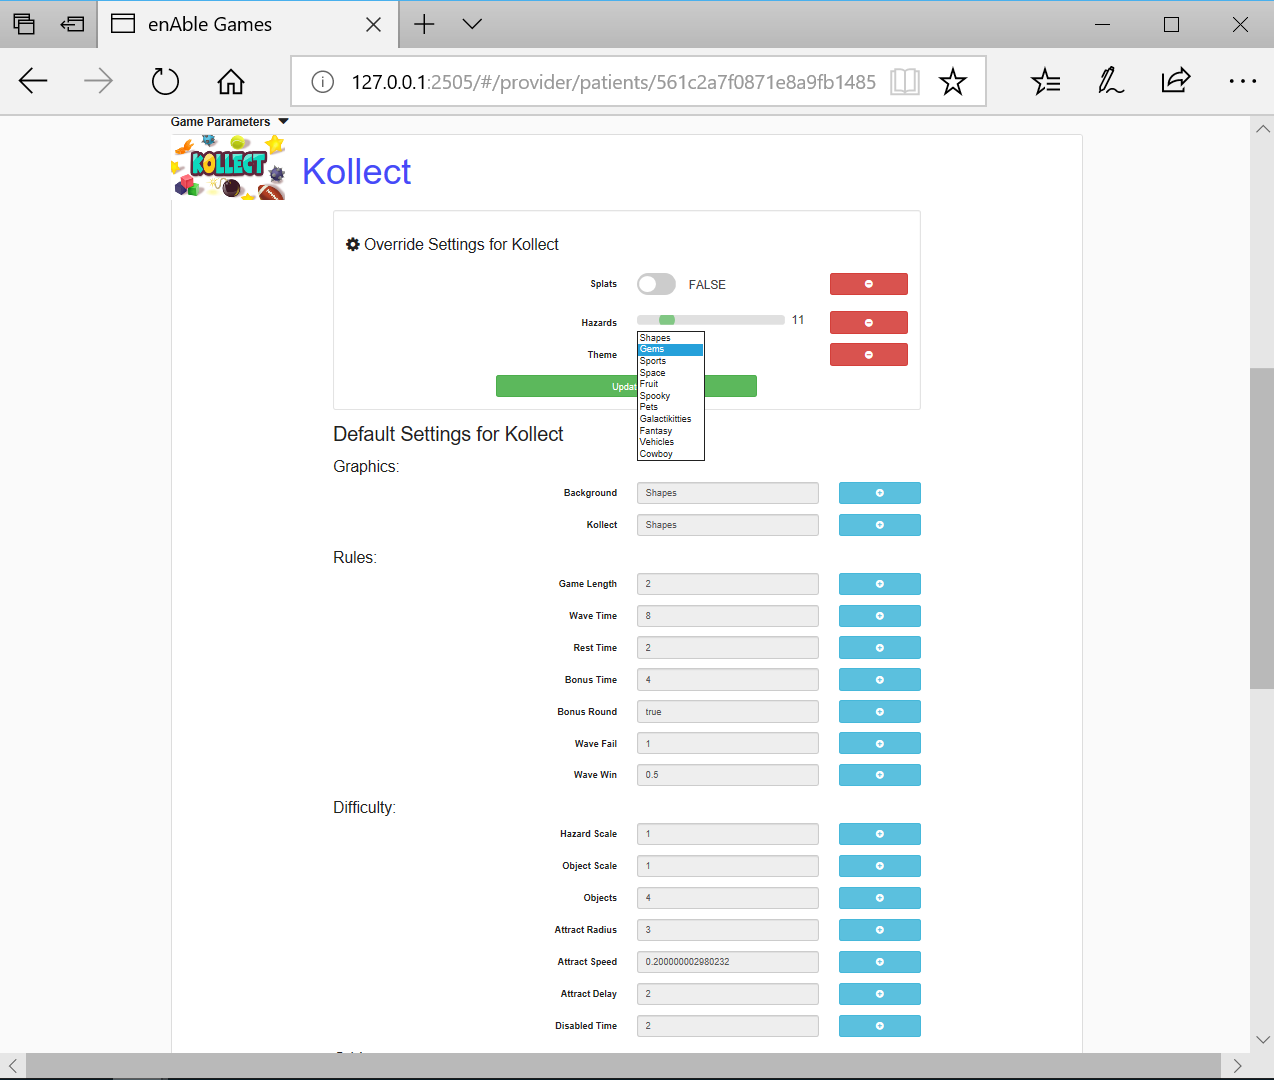Add override for Object Scale

880,866
